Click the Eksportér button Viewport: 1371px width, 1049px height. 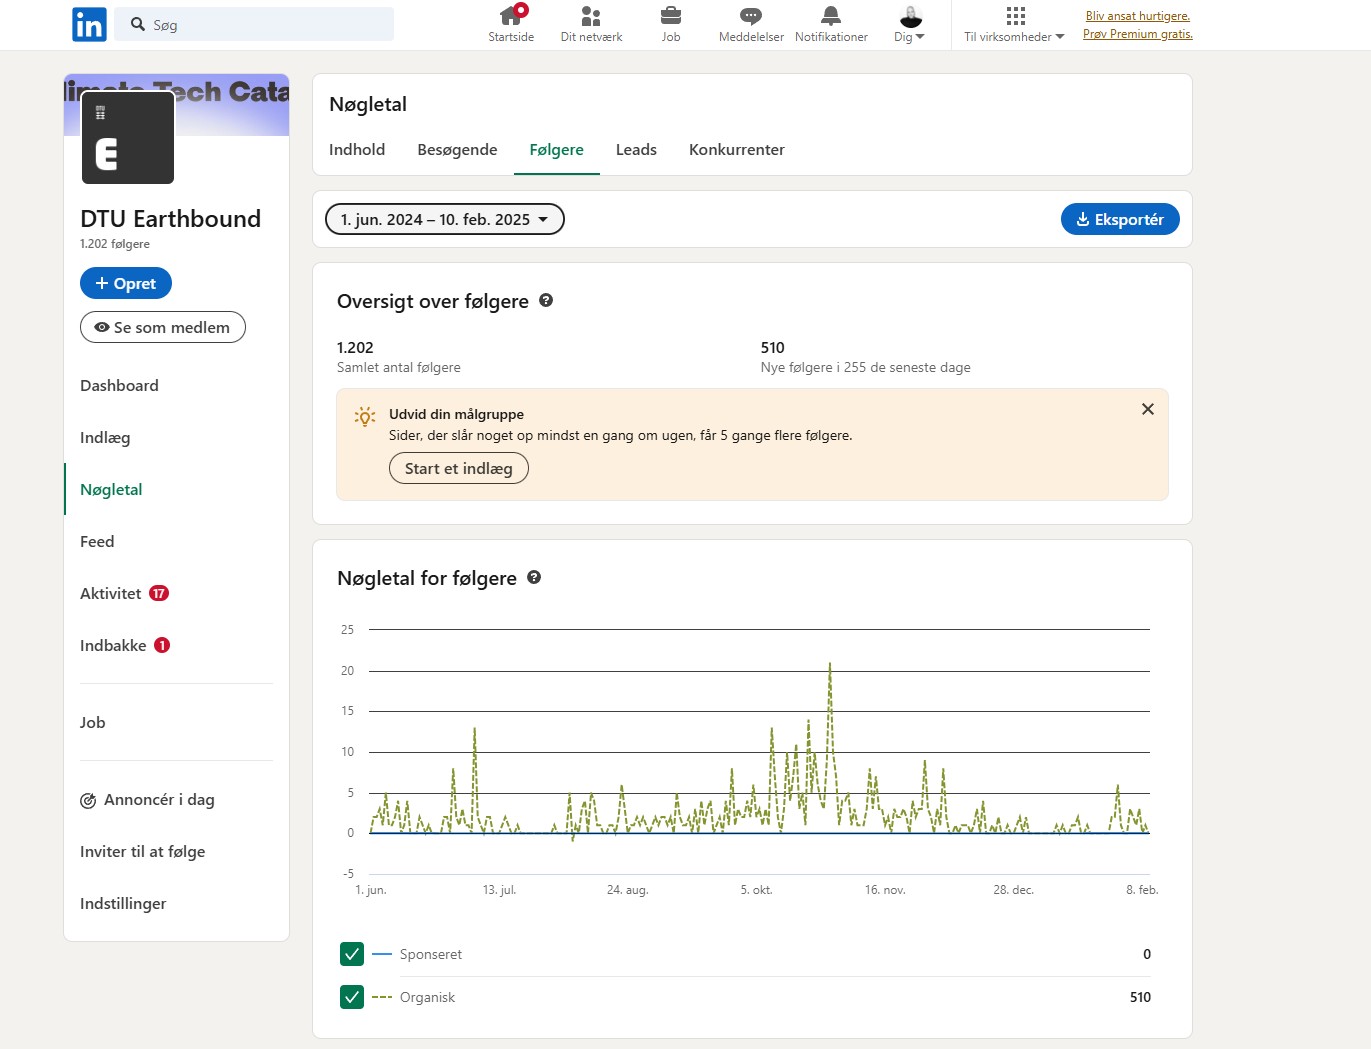[x=1120, y=219]
